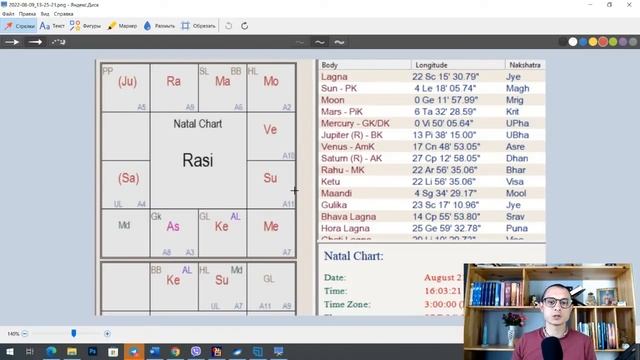The image size is (640, 360).
Task: Choose the curved dotted arrow style
Action: (x=58, y=42)
